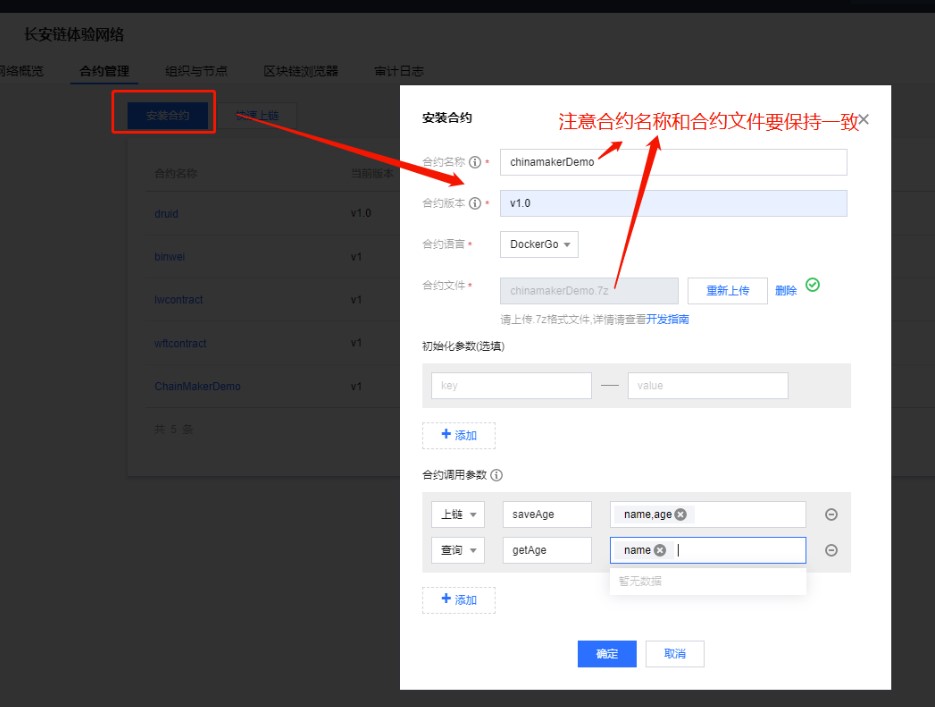Click the 删除 link for the contract file
Screen dimensions: 935x707
click(786, 291)
